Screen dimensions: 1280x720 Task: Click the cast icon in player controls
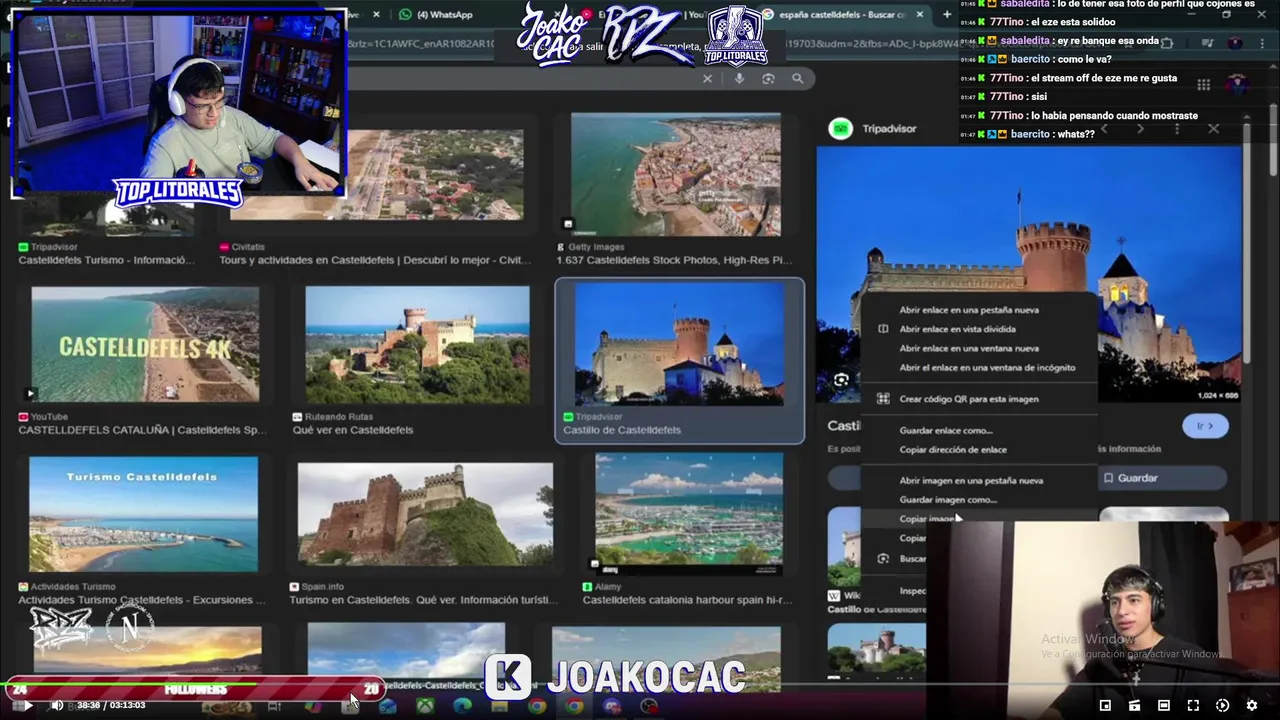1134,705
